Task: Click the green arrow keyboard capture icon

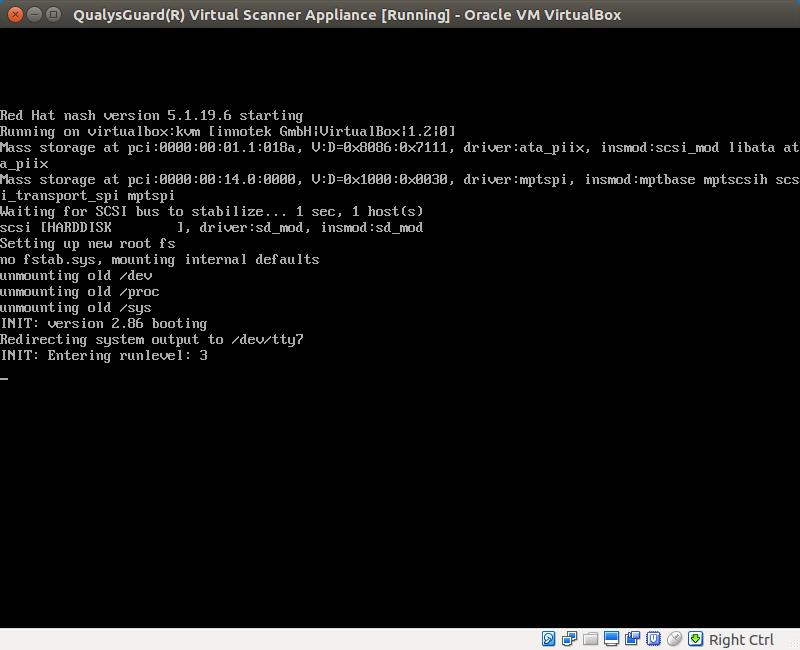Action: tap(695, 639)
